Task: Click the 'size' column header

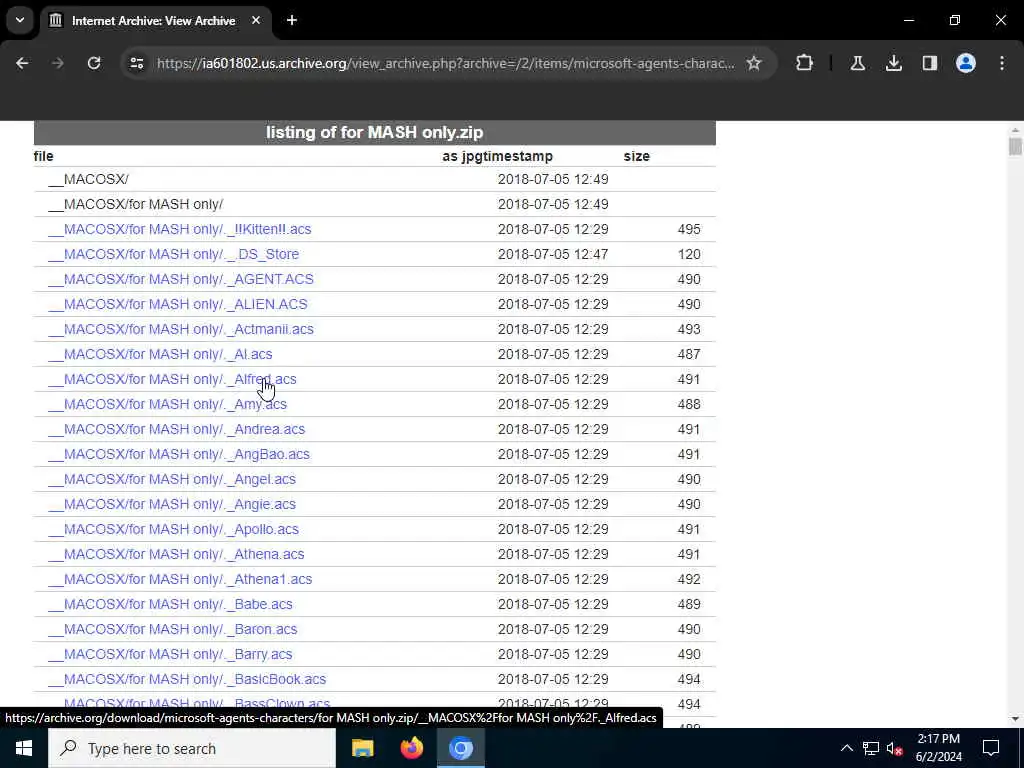Action: [636, 157]
